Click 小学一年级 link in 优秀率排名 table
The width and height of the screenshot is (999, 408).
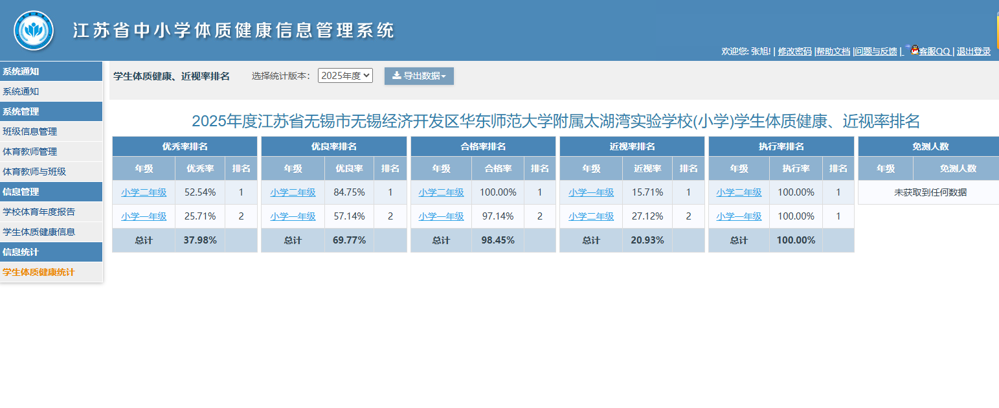pos(143,217)
